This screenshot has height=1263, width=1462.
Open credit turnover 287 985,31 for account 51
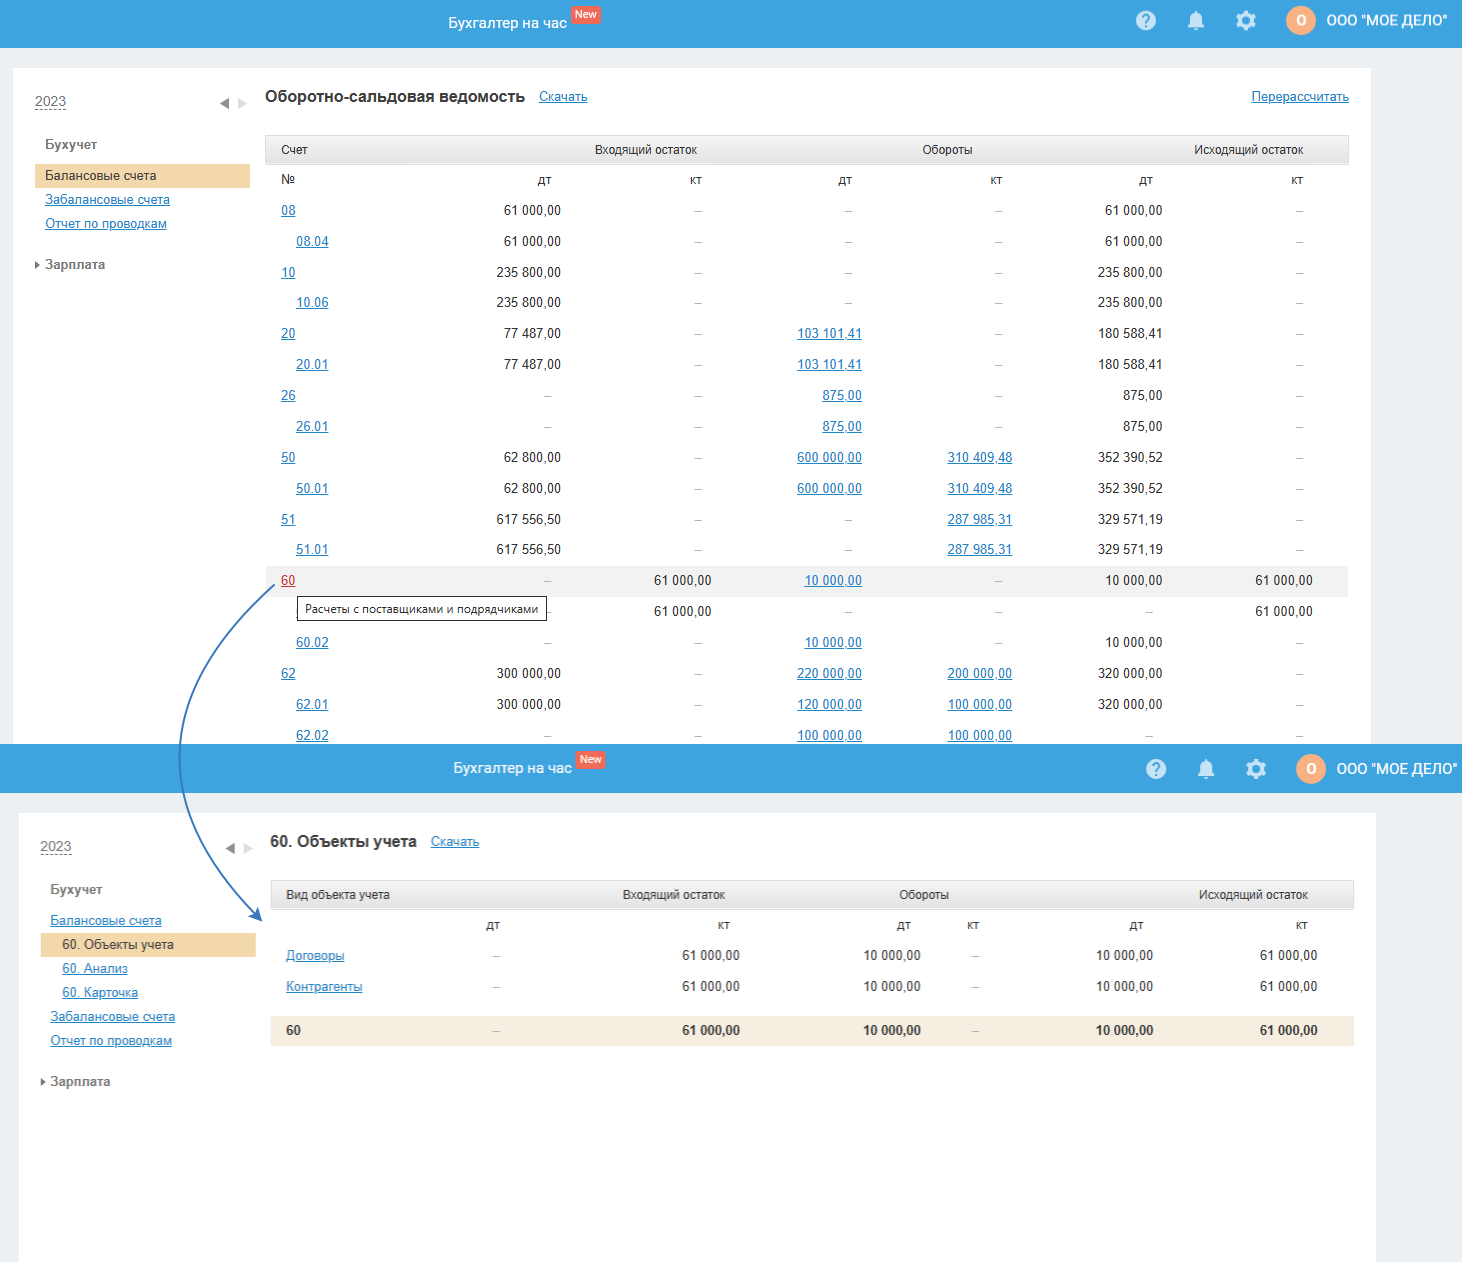980,520
